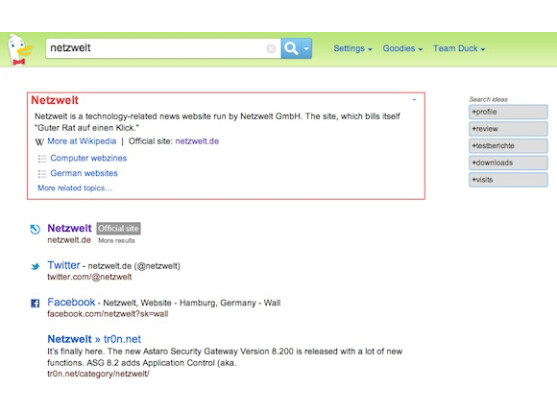Expand the Team Duck dropdown
This screenshot has width=557, height=418.
(459, 49)
